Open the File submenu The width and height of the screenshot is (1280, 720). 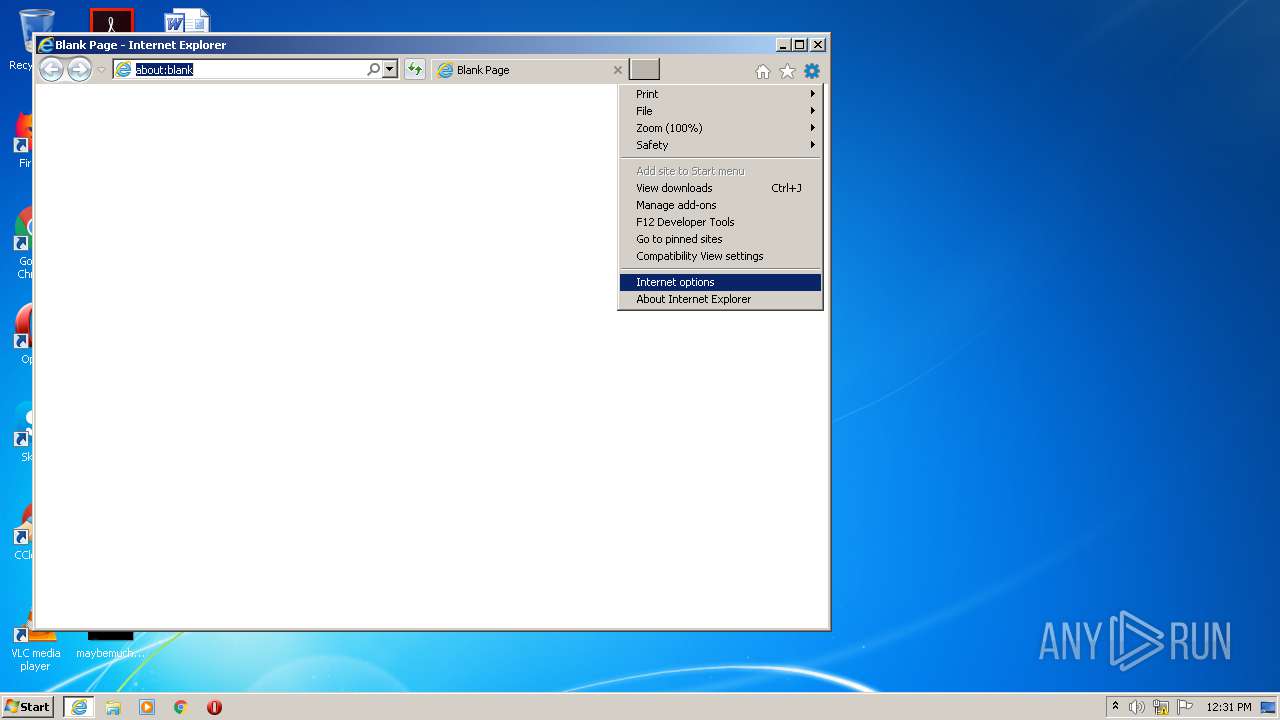pyautogui.click(x=720, y=111)
